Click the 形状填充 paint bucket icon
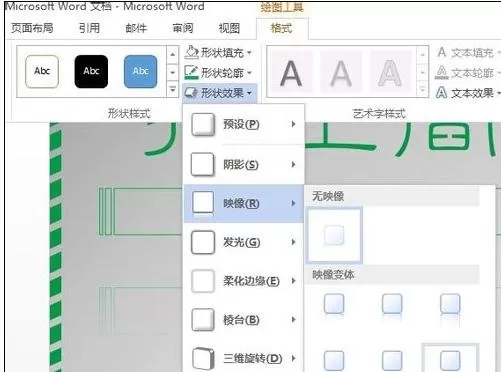Viewport: 501px width, 372px height. coord(192,53)
